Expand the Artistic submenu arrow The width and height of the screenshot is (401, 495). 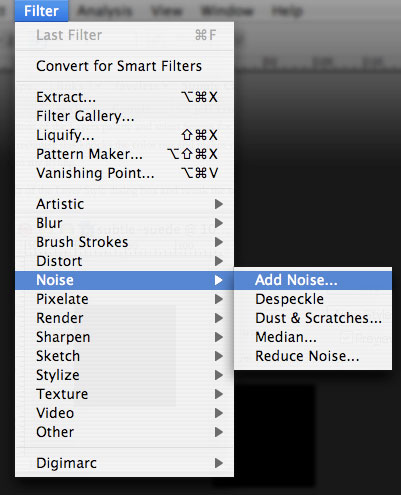[219, 204]
